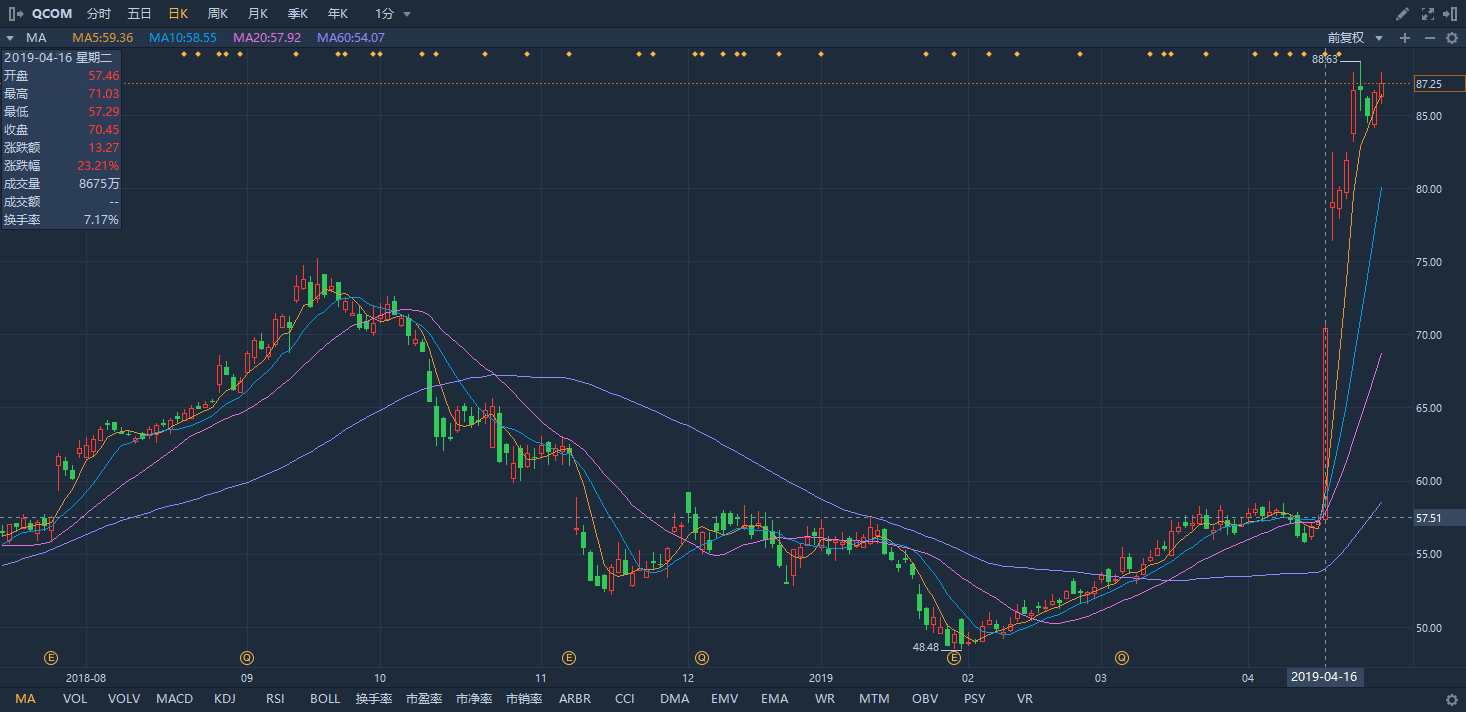Enter fullscreen chart mode

point(1427,14)
